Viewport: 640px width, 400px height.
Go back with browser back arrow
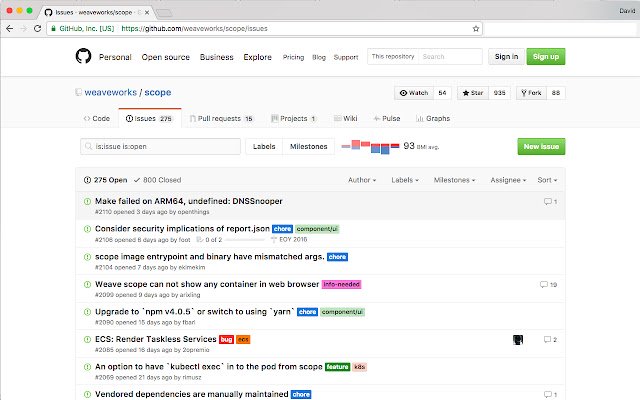tap(10, 29)
